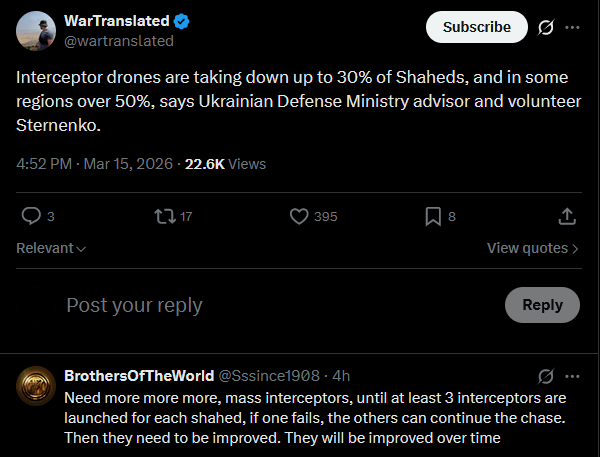Viewport: 600px width, 457px height.
Task: Click the verified blue checkmark badge
Action: 182,21
